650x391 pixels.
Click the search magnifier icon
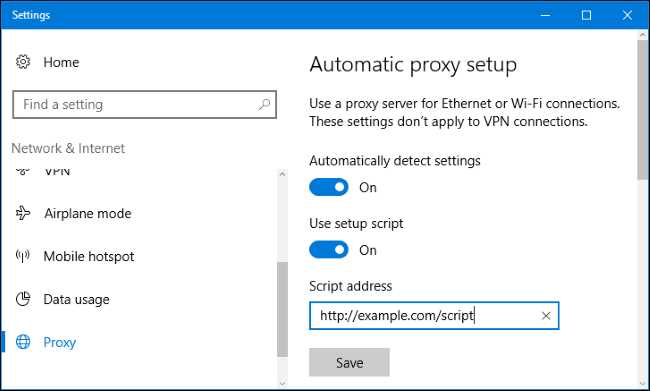click(x=264, y=104)
